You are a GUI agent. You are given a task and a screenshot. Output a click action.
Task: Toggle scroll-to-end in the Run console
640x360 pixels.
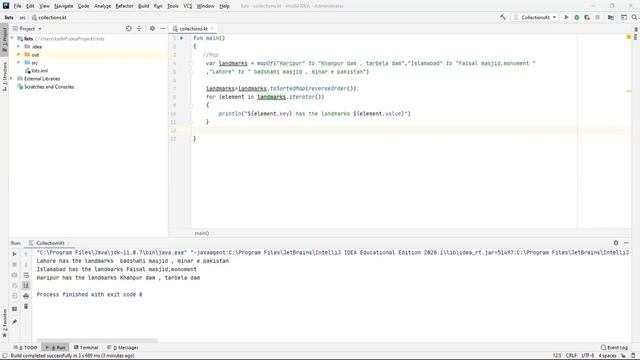click(26, 285)
